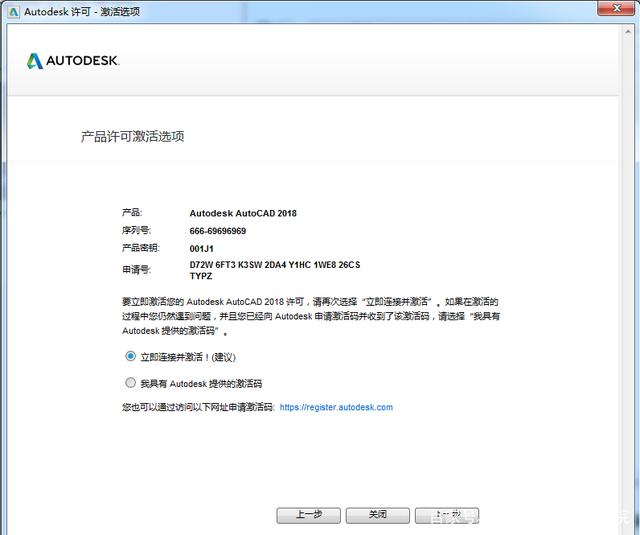
Task: Click the 申请号 label
Action: (136, 270)
